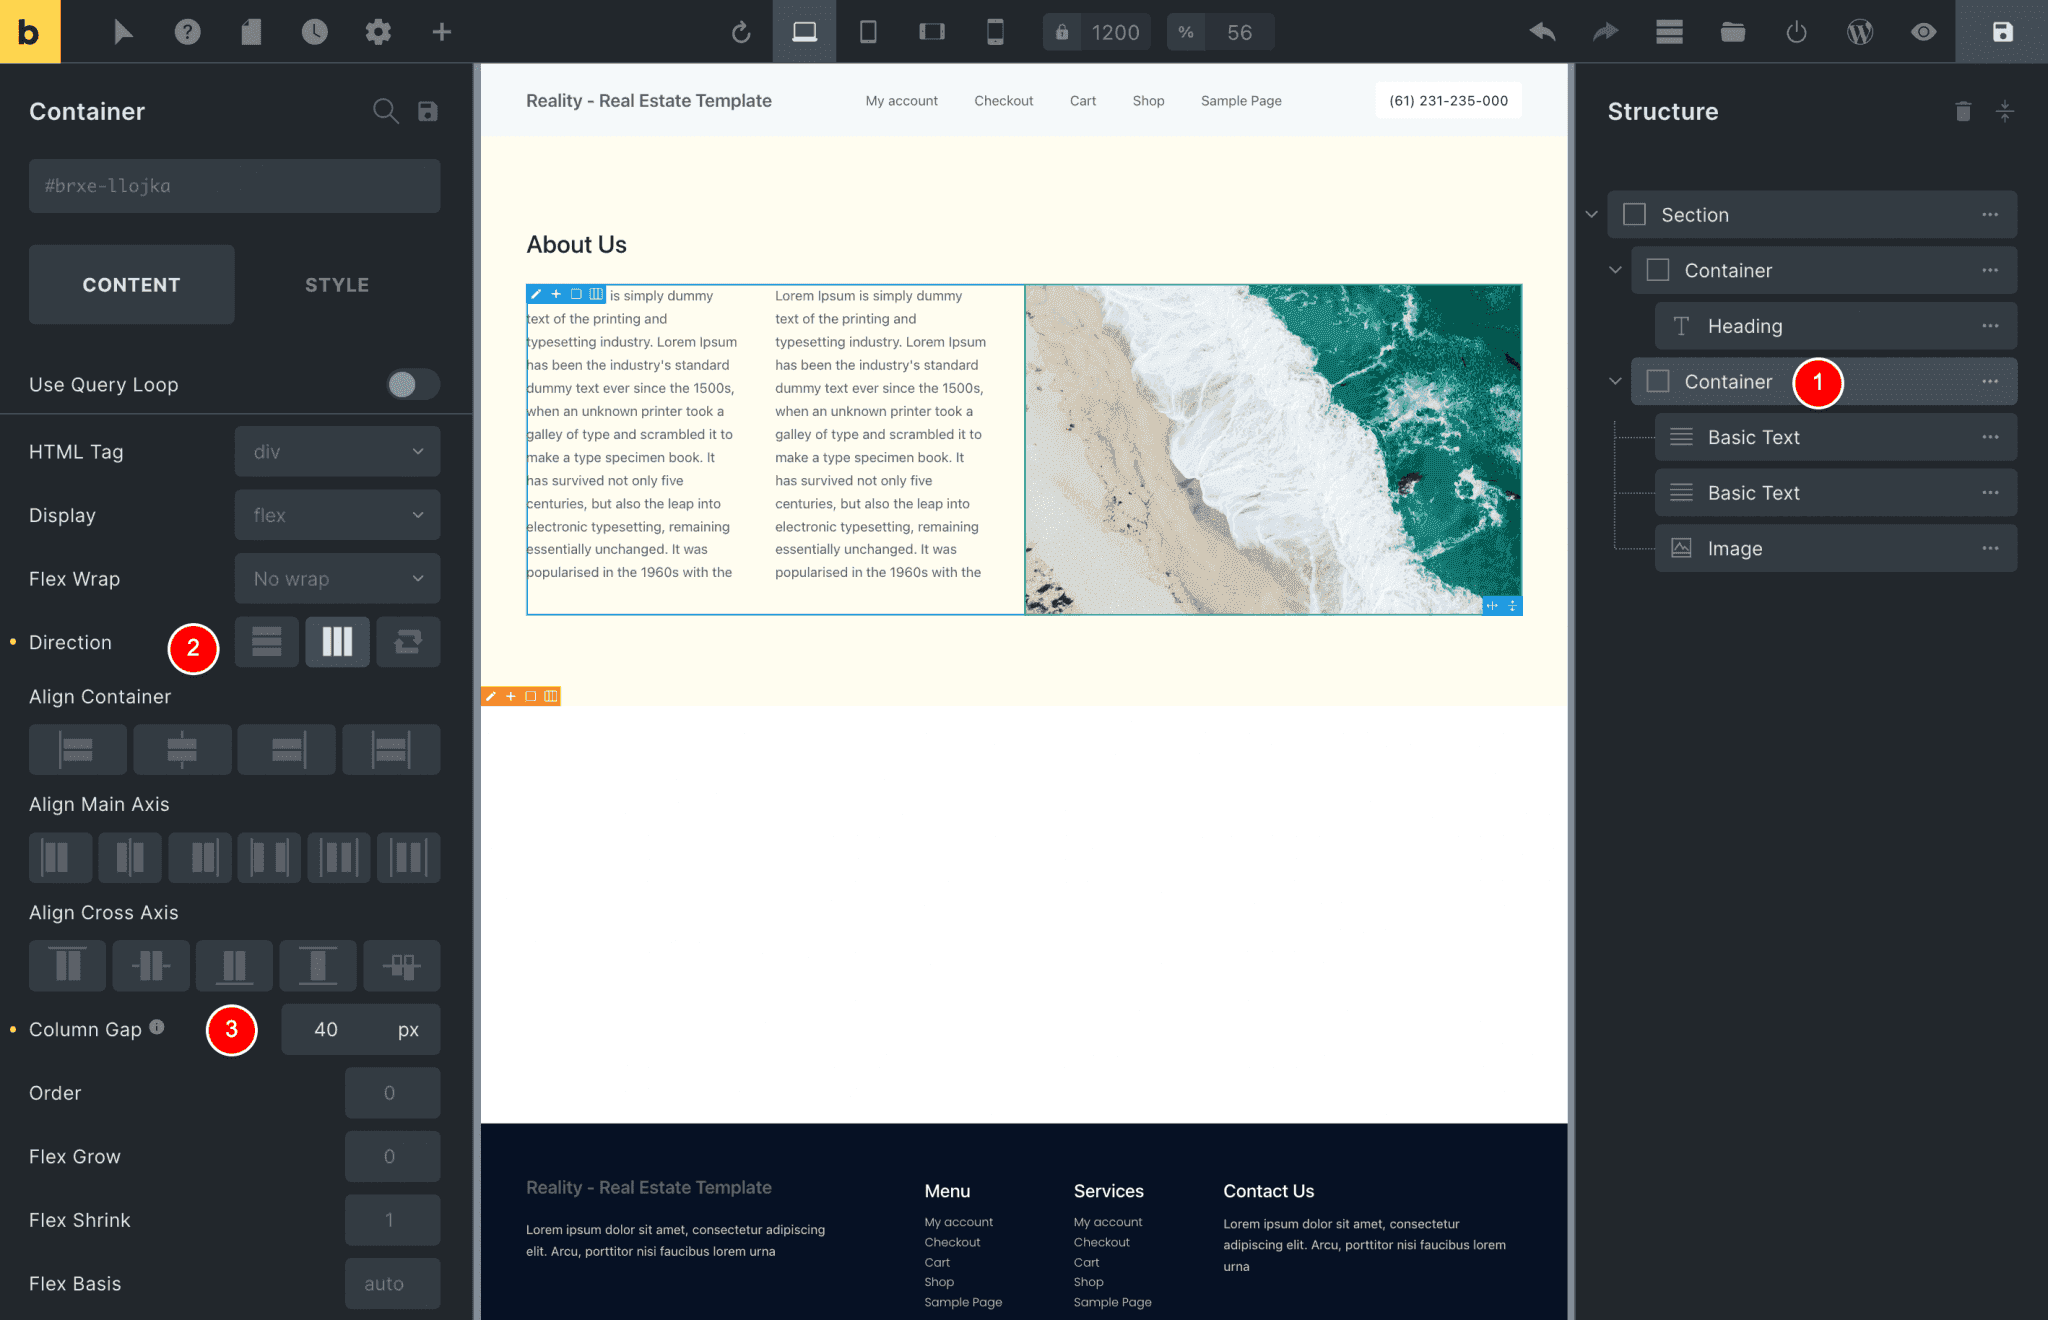Save the page with the disk icon

2001,31
